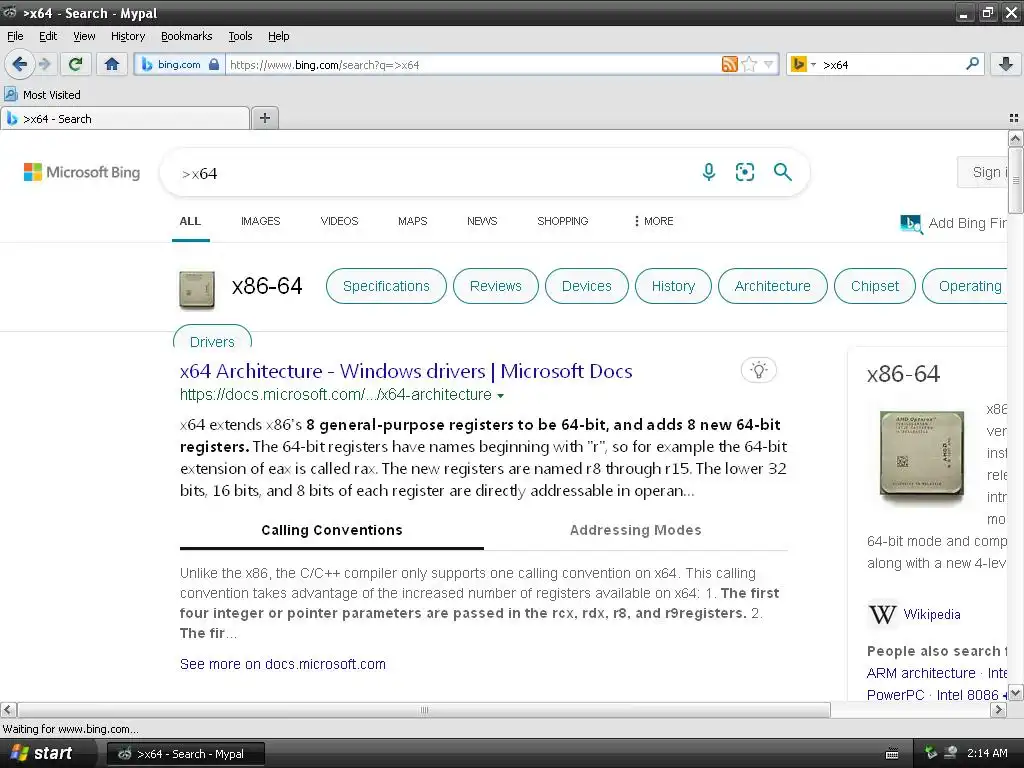
Task: Click the Add Bing Finder extension icon
Action: click(x=911, y=224)
